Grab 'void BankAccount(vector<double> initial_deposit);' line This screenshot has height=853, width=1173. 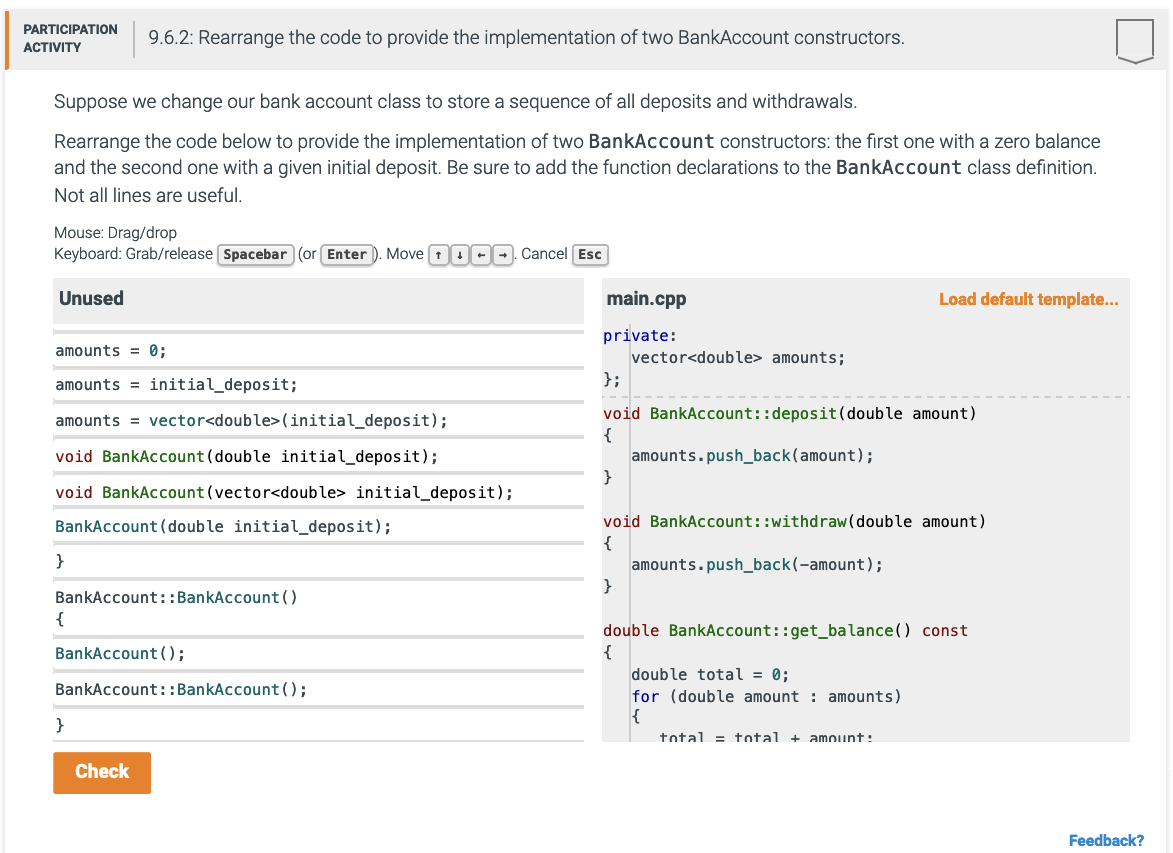pyautogui.click(x=284, y=492)
